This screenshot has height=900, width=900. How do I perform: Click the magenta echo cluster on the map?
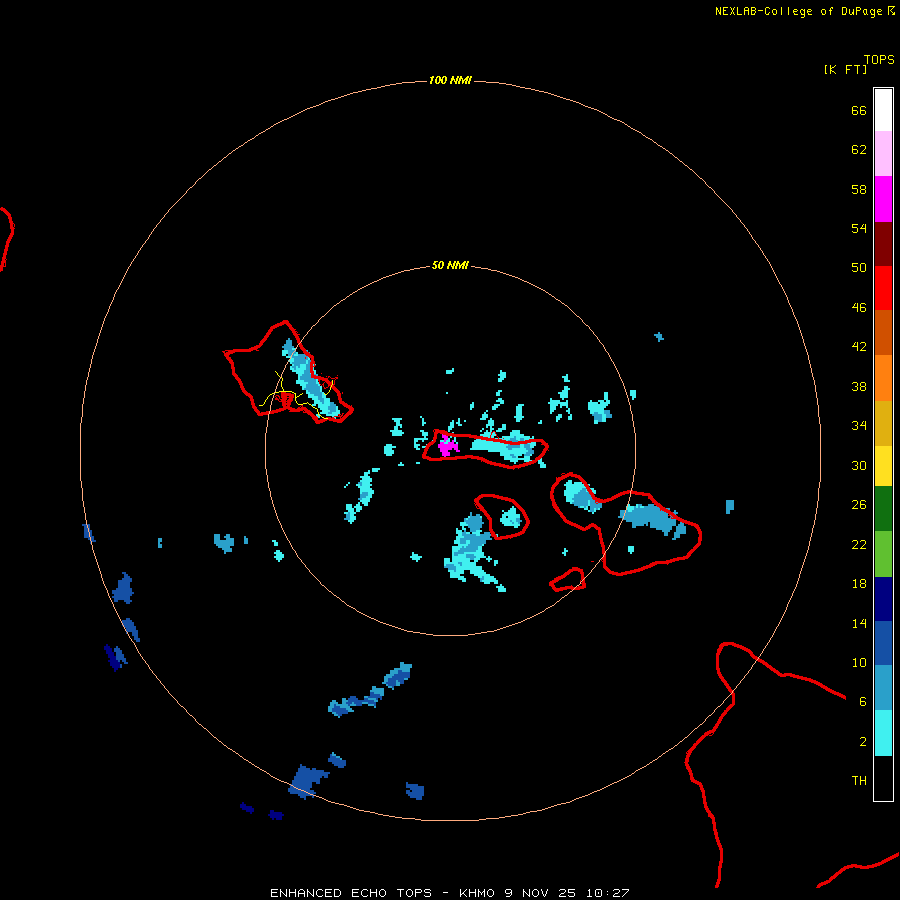coord(447,446)
